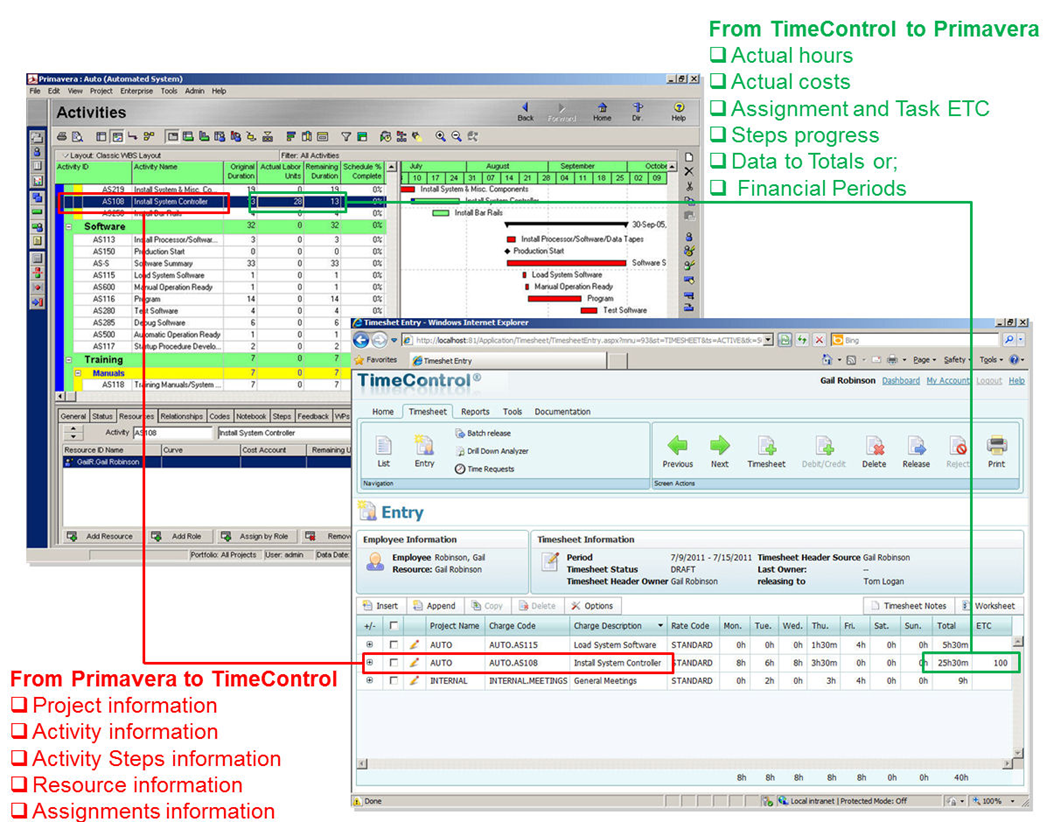Open the Documentation tab in TimeControl
The image size is (1055, 829).
click(x=562, y=412)
